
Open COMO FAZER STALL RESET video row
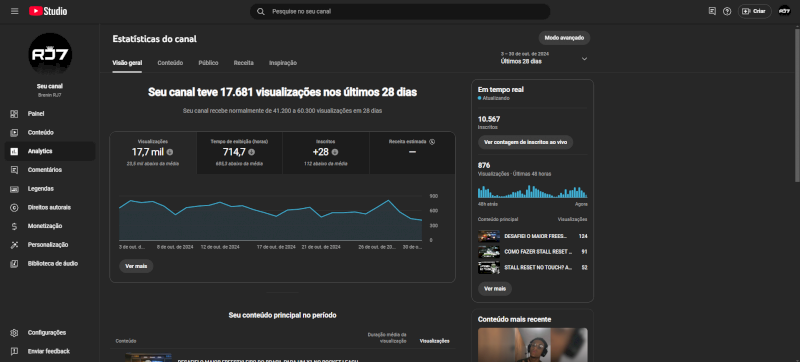[533, 252]
